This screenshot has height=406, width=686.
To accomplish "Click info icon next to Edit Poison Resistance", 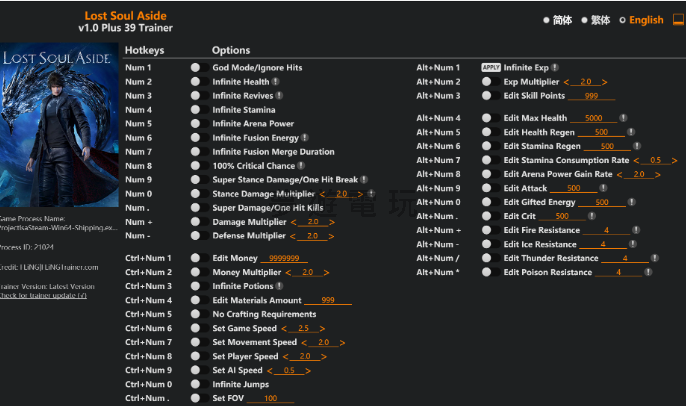I will pos(648,272).
